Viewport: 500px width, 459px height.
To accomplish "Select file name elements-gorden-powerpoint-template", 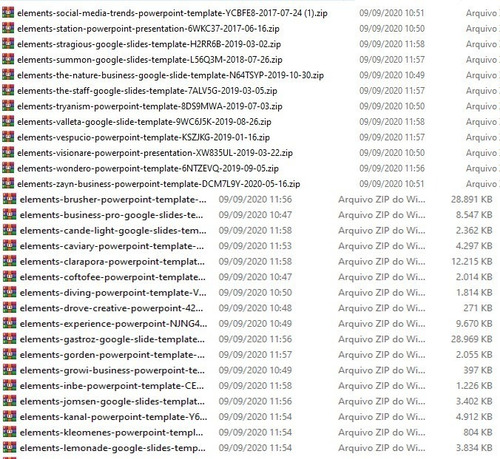I will 112,355.
